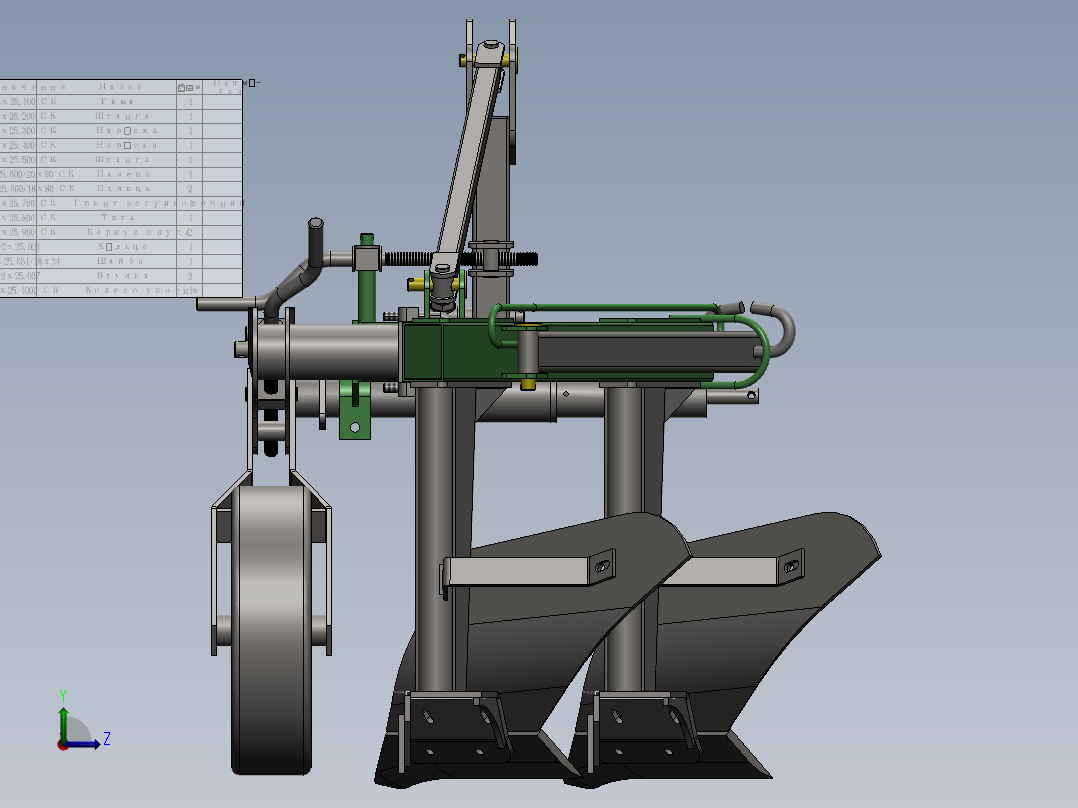Select the 'Шайба' cell in the parts table
The width and height of the screenshot is (1078, 808).
(x=120, y=261)
